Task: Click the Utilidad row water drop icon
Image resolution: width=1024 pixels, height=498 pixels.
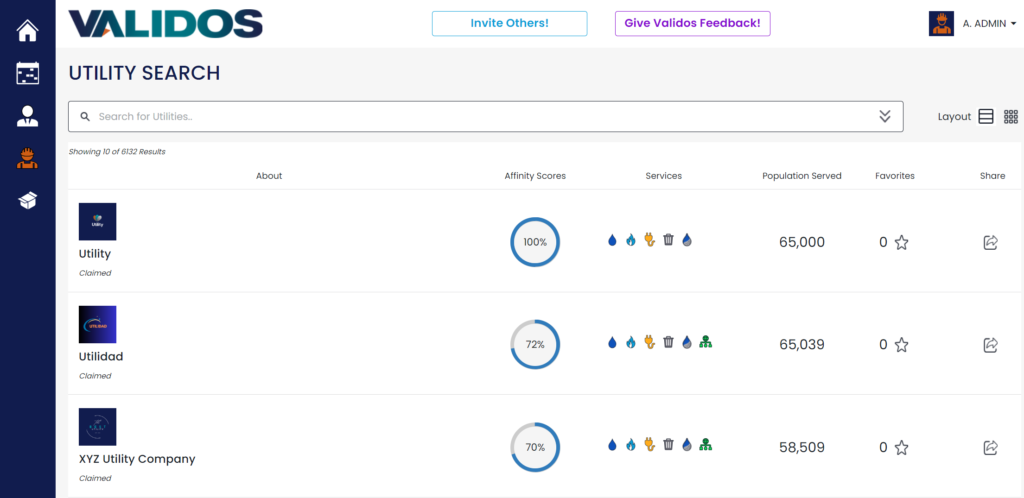Action: coord(612,342)
